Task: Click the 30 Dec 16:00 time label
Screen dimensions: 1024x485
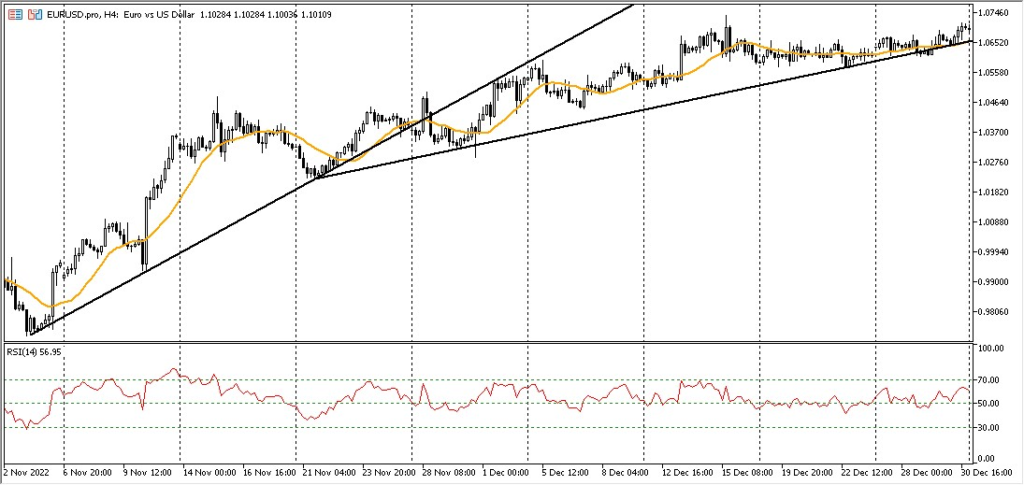Action: pyautogui.click(x=986, y=471)
